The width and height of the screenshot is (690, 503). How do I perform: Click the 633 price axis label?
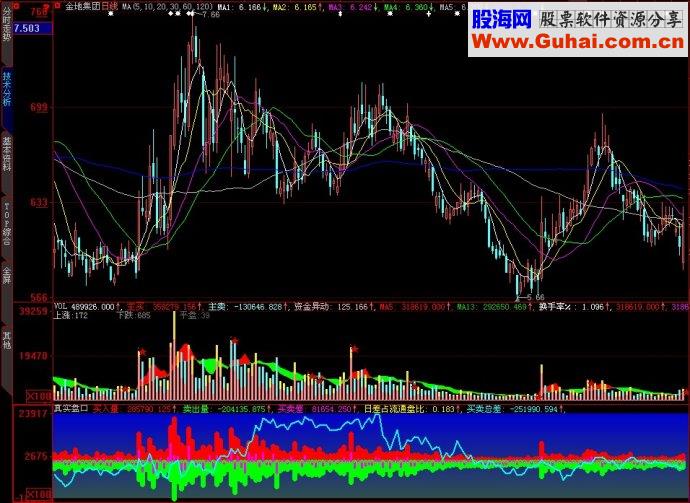[38, 202]
